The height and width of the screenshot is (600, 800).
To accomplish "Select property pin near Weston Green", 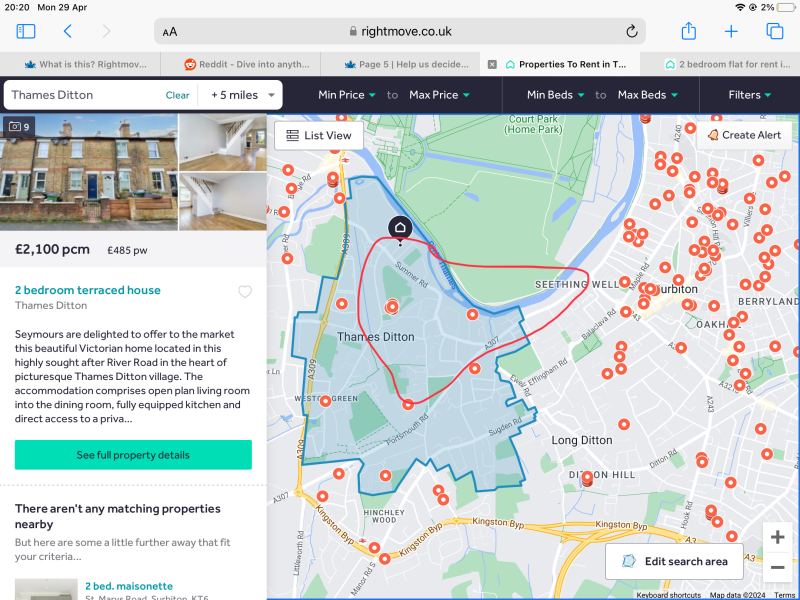I will [x=325, y=401].
